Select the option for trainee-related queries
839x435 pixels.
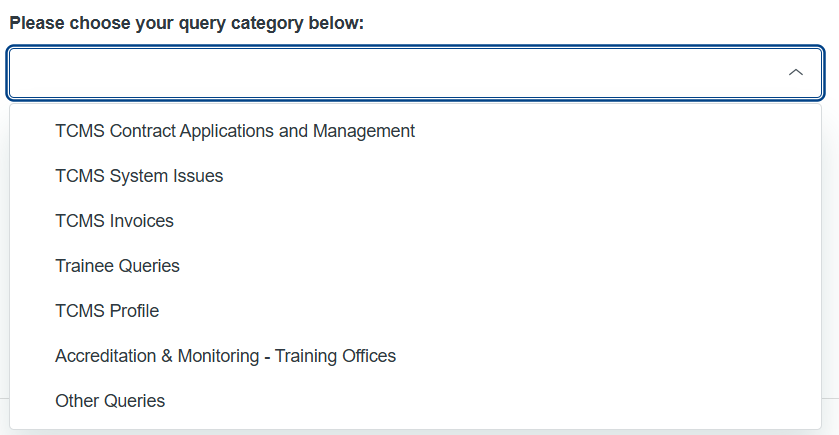pos(117,266)
